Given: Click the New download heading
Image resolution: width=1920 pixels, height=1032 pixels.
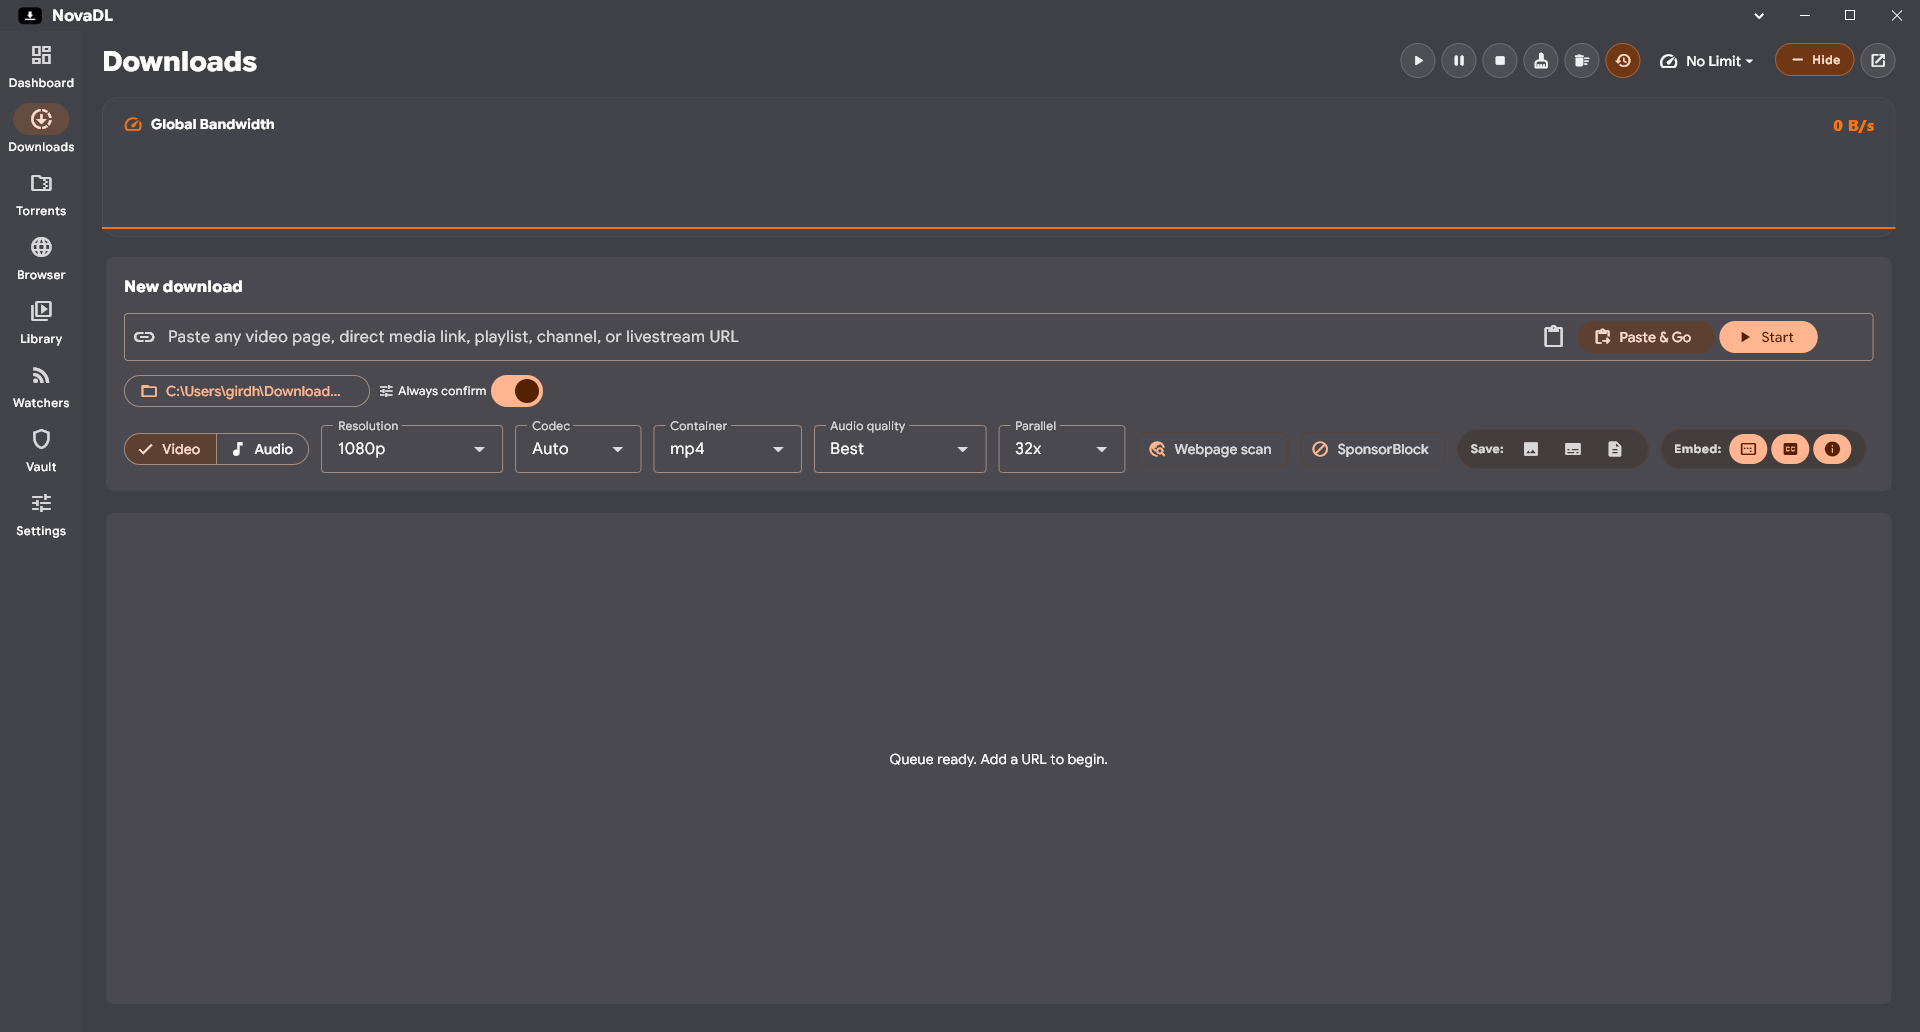Looking at the screenshot, I should (183, 286).
